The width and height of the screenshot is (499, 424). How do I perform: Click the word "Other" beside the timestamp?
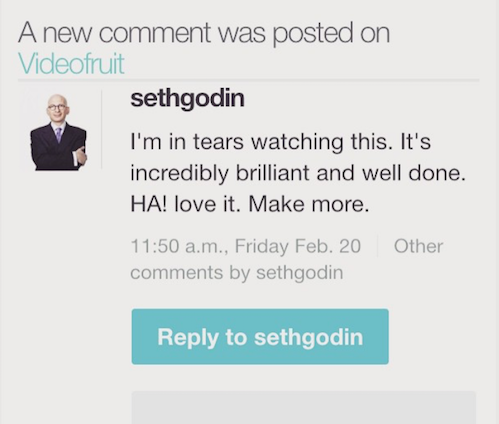coord(419,246)
